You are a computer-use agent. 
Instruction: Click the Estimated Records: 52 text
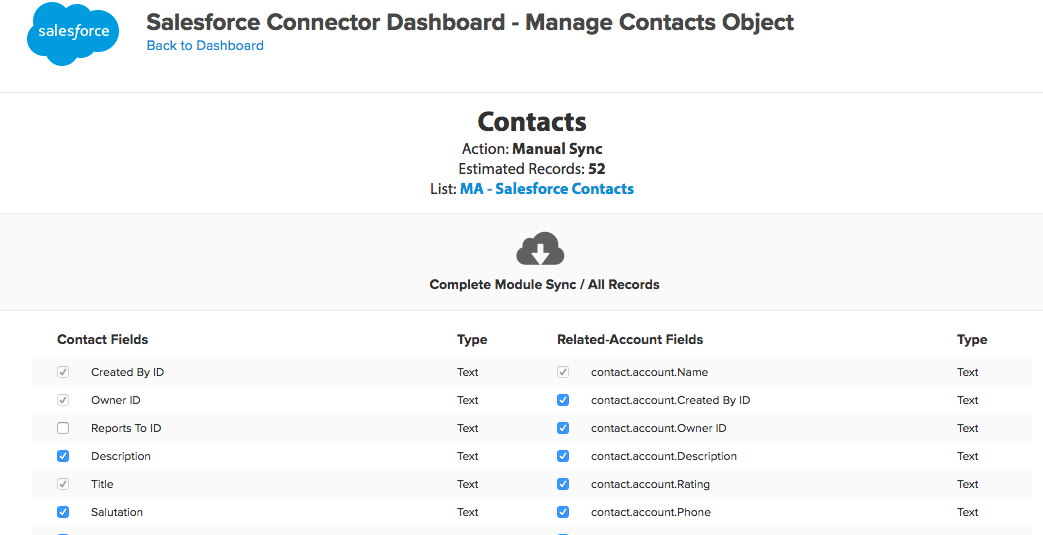(531, 169)
